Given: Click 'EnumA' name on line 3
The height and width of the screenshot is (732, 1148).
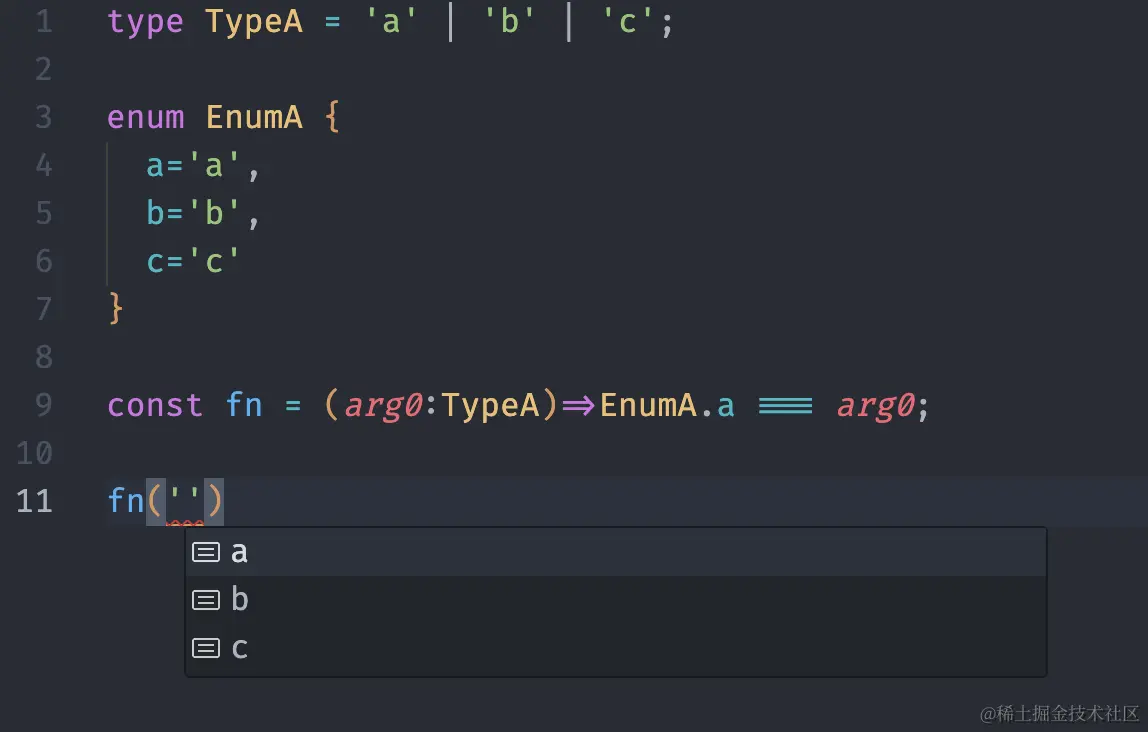Looking at the screenshot, I should coord(254,117).
